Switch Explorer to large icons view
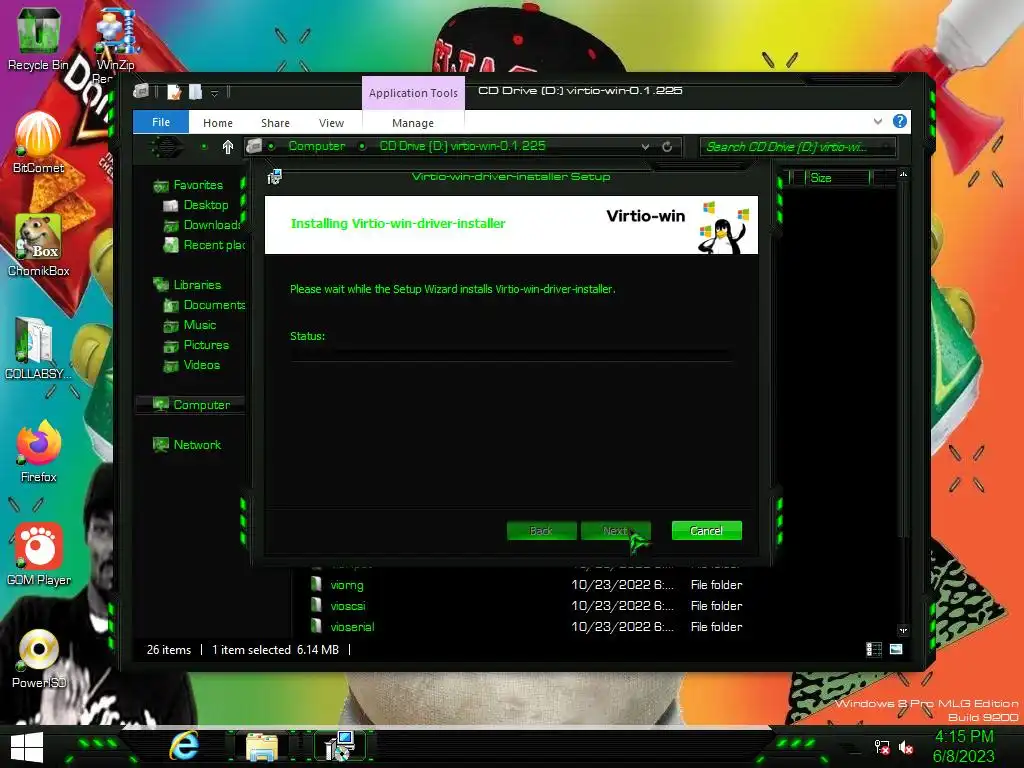Screen dimensions: 1024x768 (x=896, y=649)
